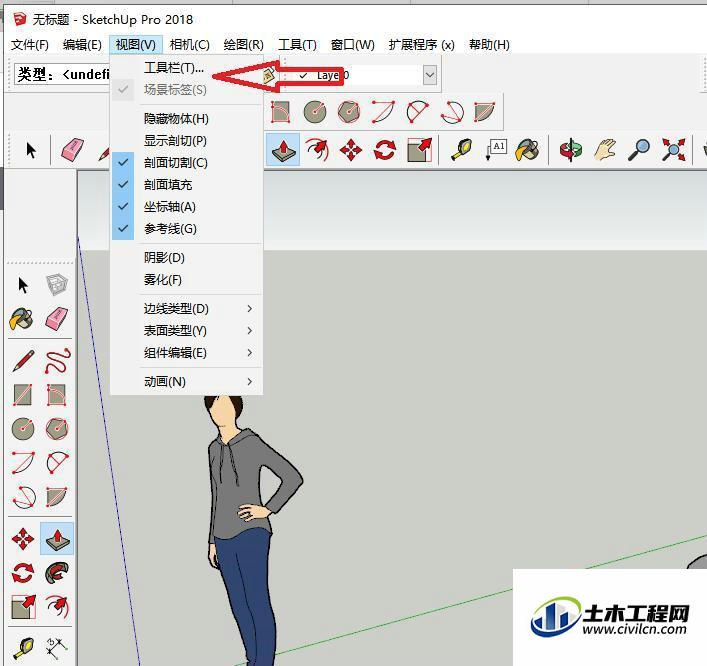Open the 绘图(R) menu
The height and width of the screenshot is (666, 707).
243,45
